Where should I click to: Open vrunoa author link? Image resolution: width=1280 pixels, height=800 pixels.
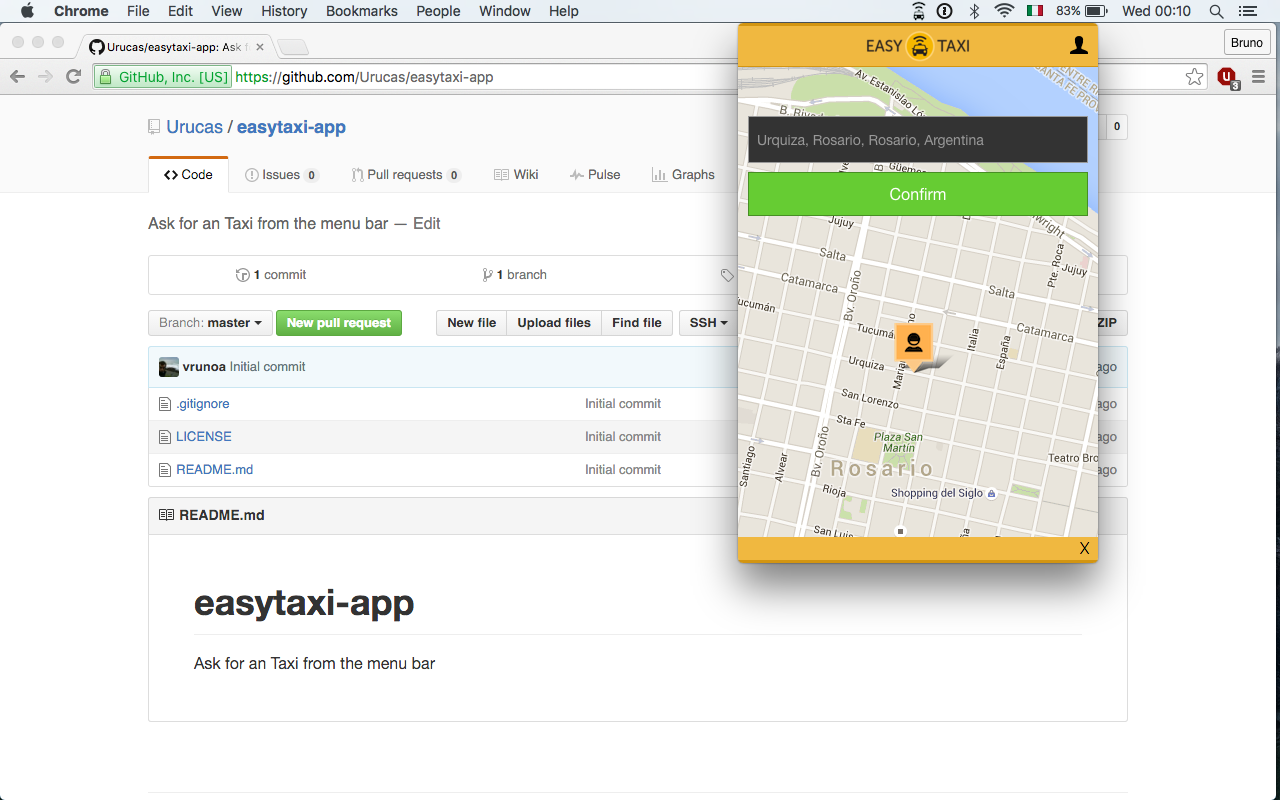click(204, 367)
